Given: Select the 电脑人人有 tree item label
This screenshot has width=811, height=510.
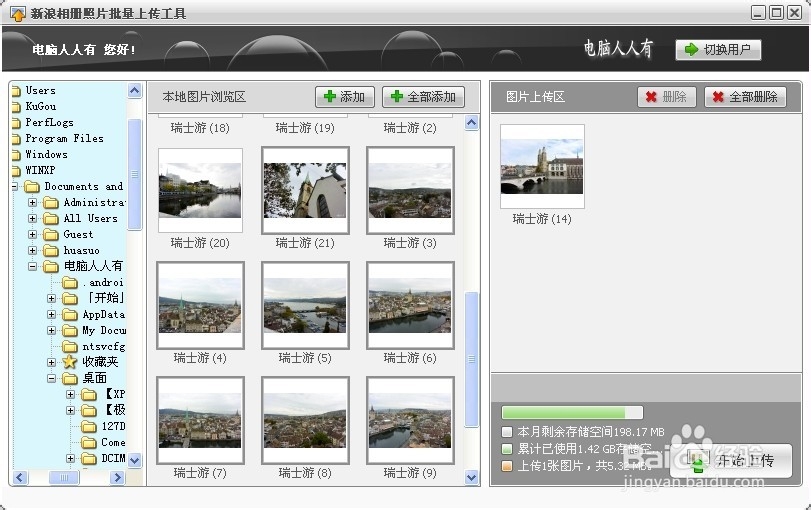Looking at the screenshot, I should tap(94, 266).
